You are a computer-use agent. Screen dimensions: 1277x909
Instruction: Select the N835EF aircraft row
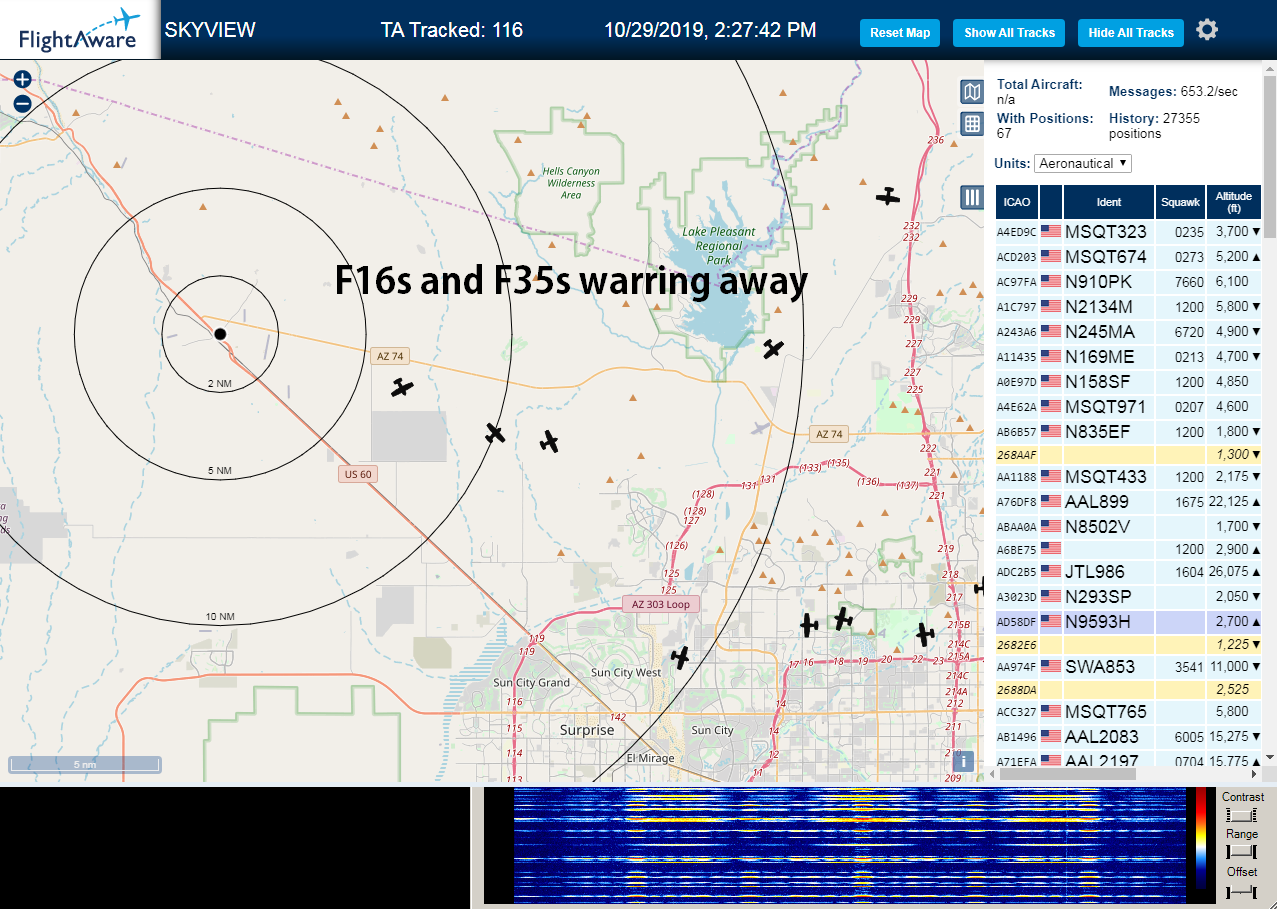(x=1129, y=431)
